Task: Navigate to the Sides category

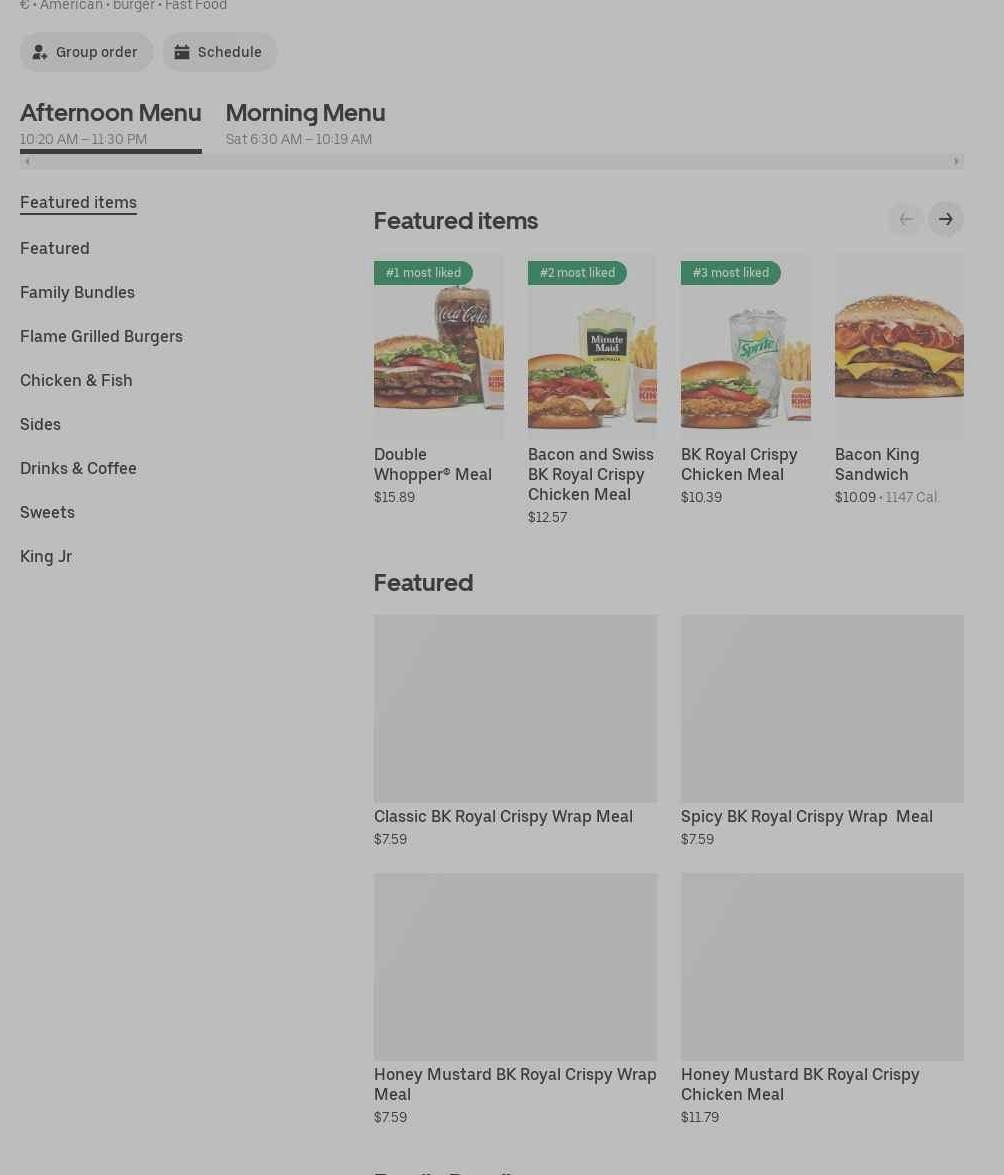Action: (40, 424)
